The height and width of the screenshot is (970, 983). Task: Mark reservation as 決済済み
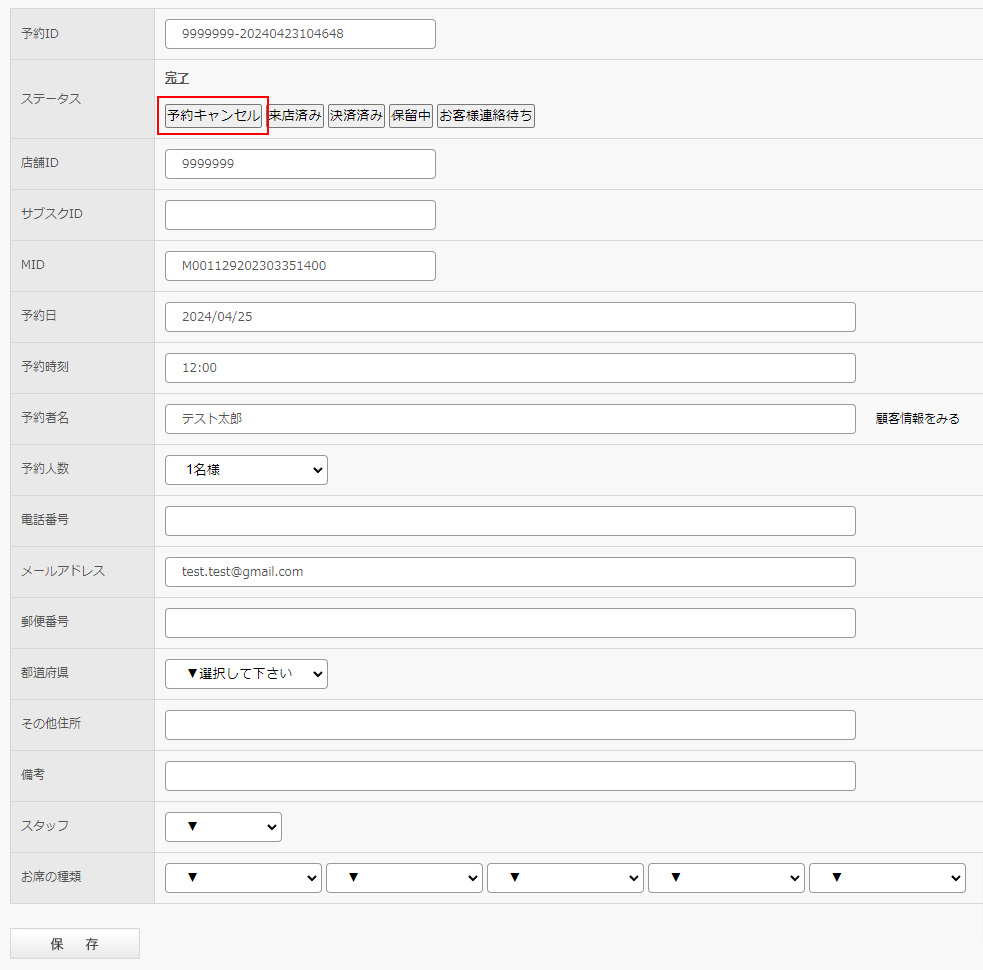pyautogui.click(x=356, y=116)
